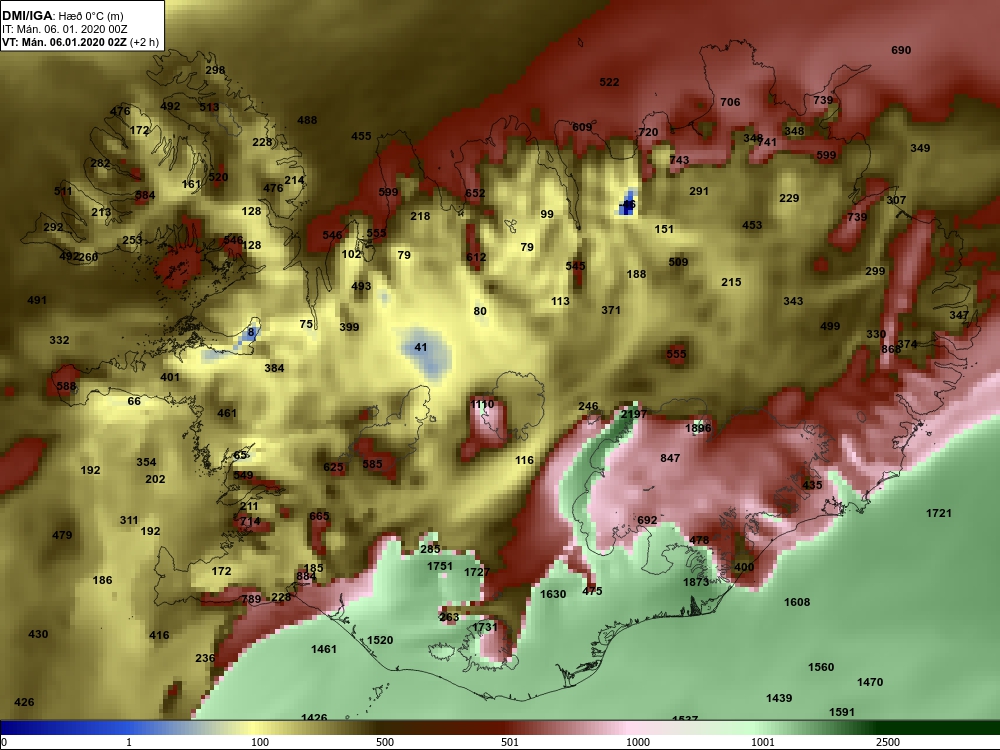Click the map value 1520
Image resolution: width=1000 pixels, height=750 pixels.
click(x=380, y=640)
